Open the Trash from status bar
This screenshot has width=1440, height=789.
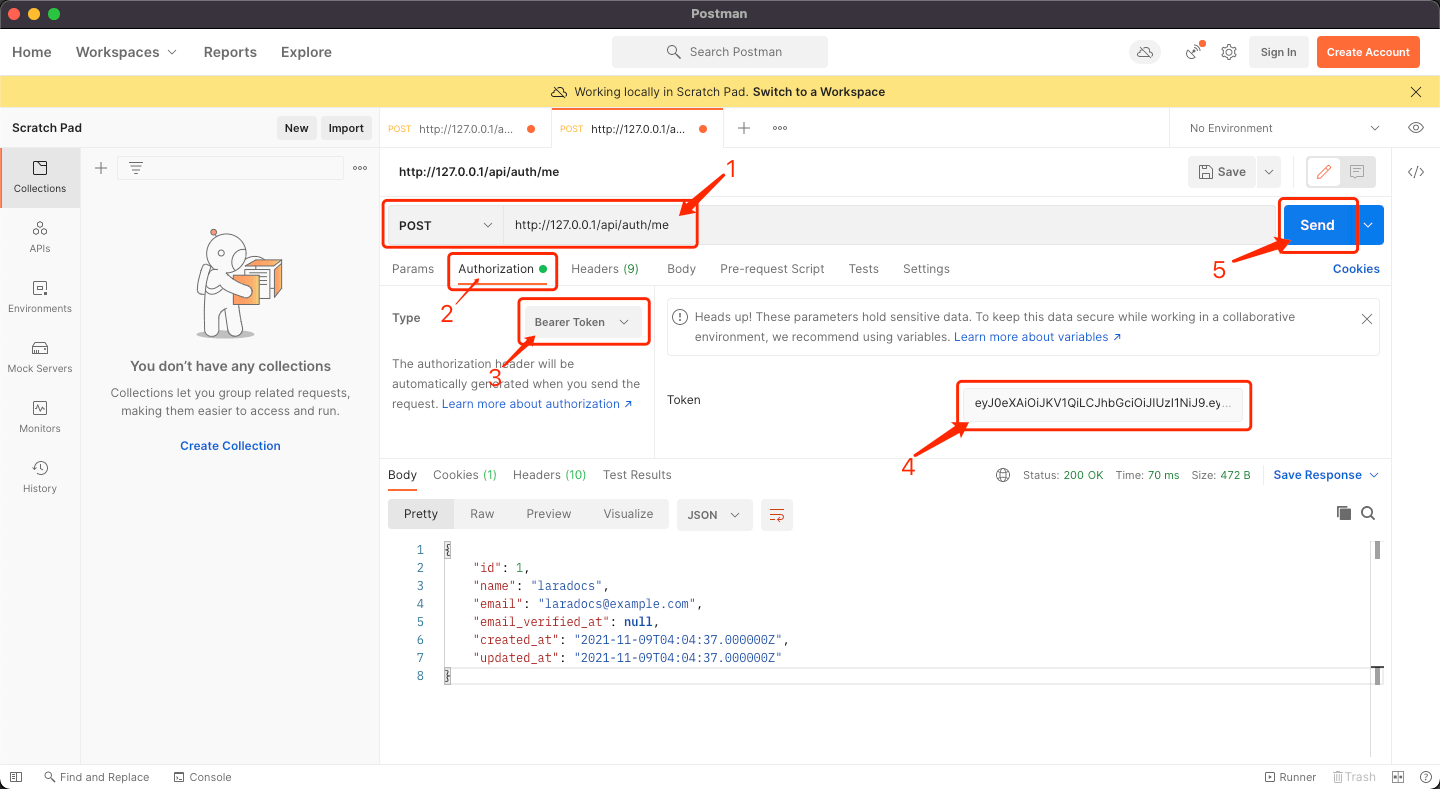click(x=1354, y=777)
